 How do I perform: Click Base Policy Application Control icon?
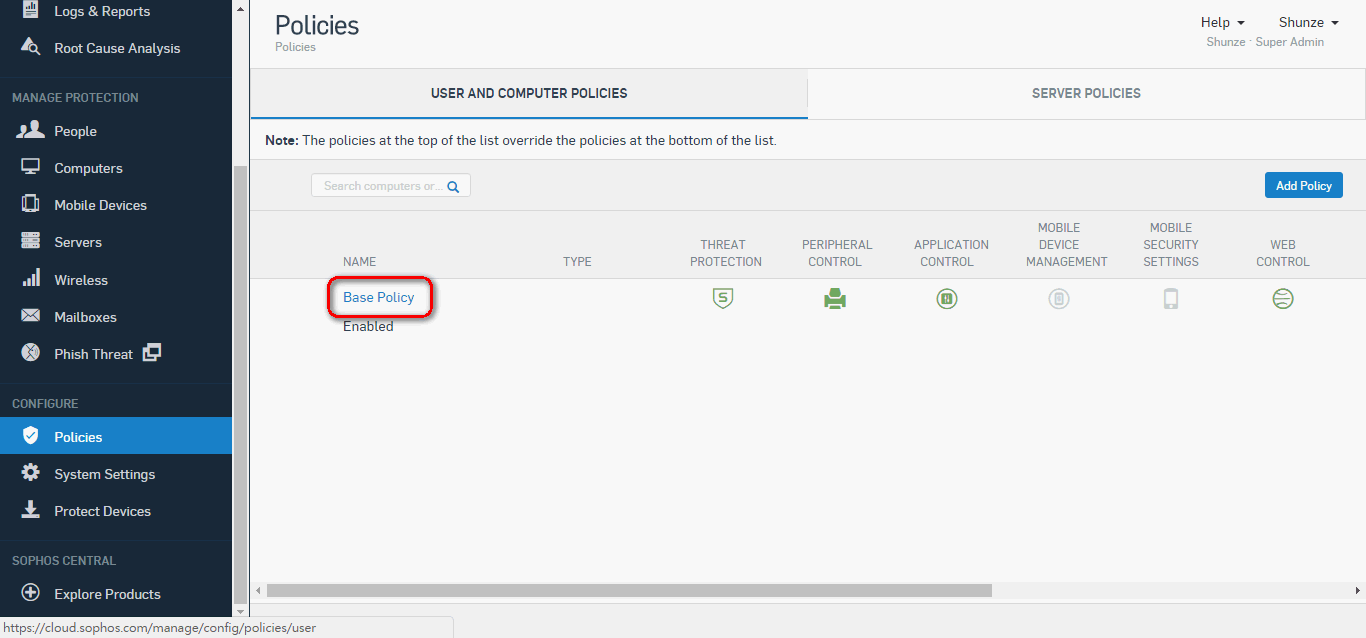point(947,298)
